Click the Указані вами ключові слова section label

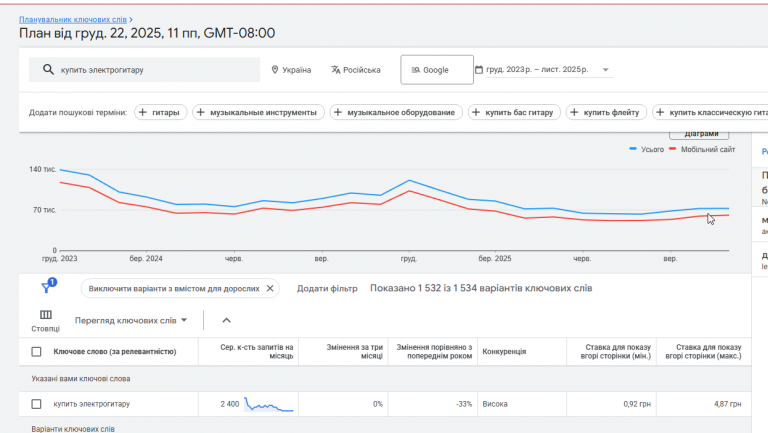point(81,379)
